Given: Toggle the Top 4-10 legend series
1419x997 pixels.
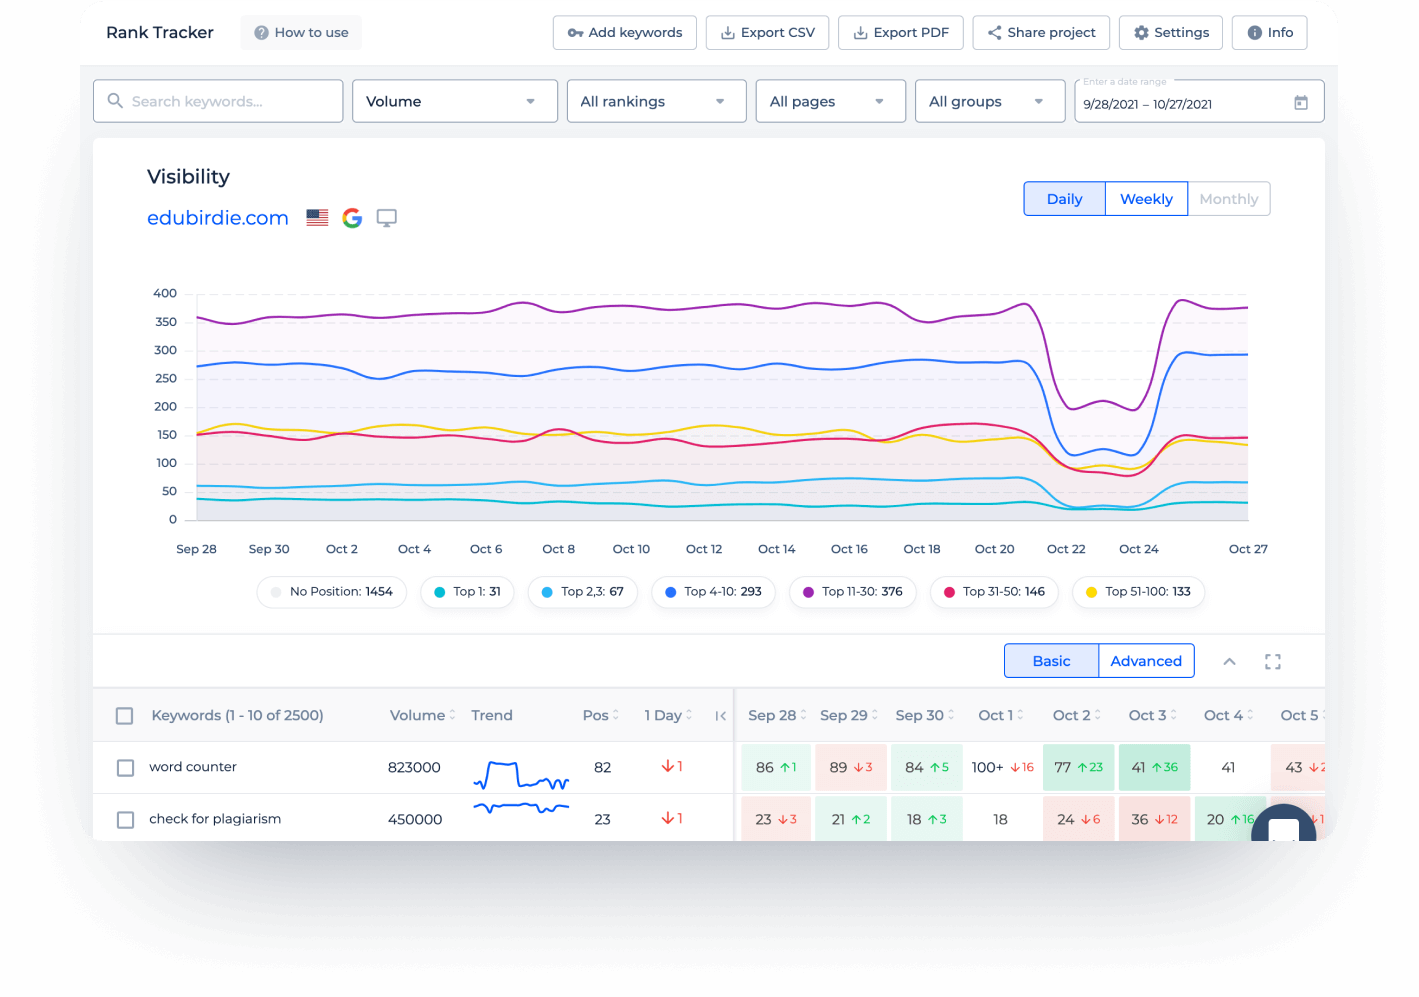Looking at the screenshot, I should coord(714,592).
